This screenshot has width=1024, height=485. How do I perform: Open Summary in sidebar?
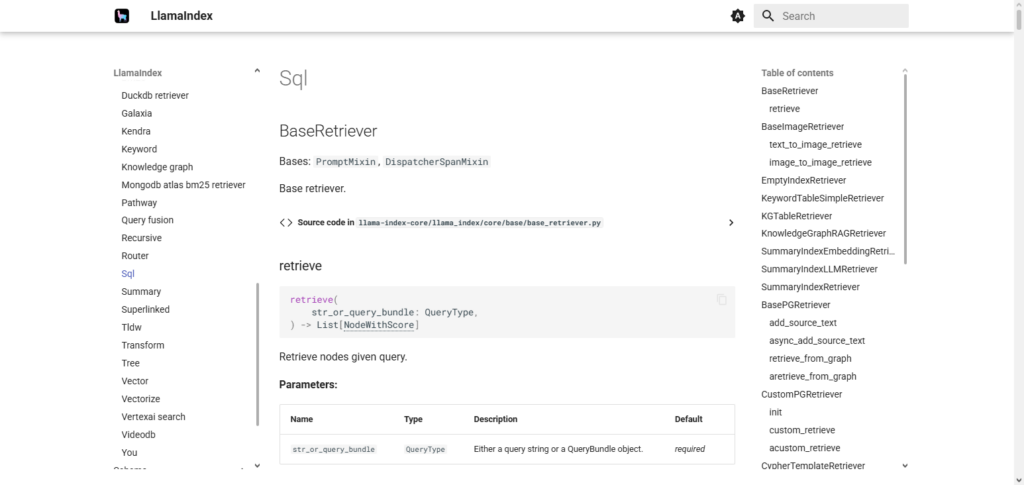pyautogui.click(x=141, y=292)
